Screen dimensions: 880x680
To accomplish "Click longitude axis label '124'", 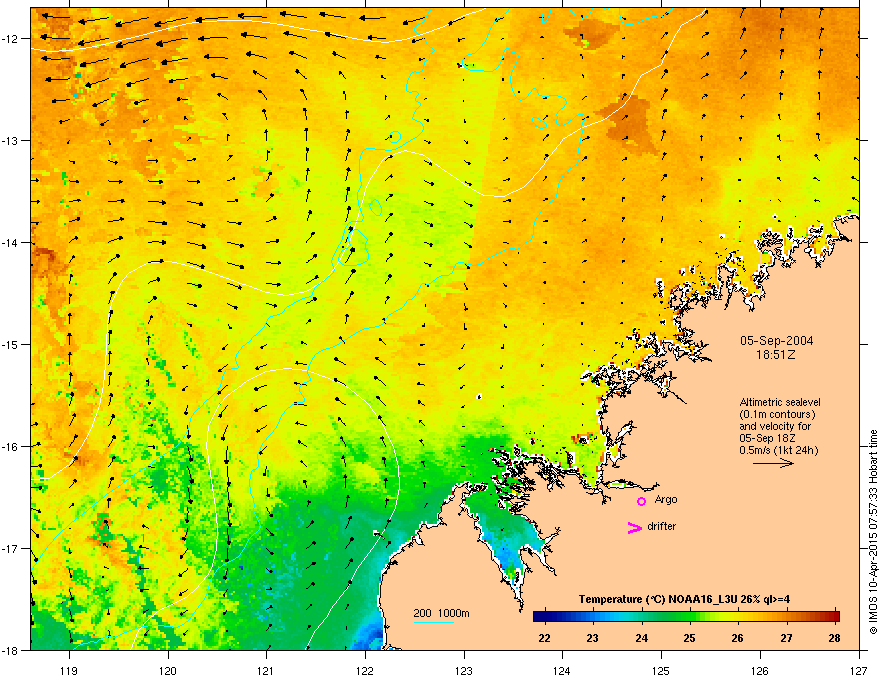I will 562,670.
